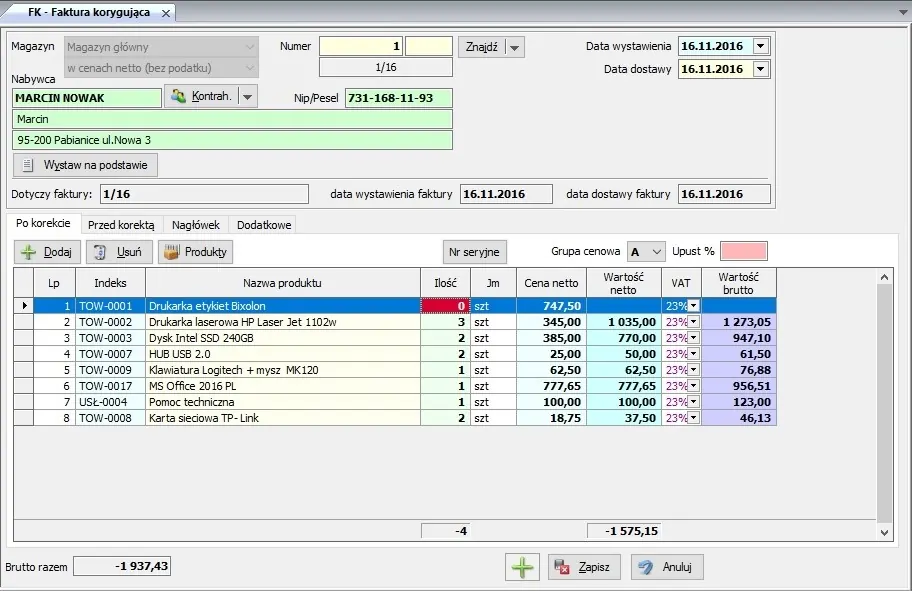This screenshot has height=591, width=912.
Task: Click the Wartość brutto value 1 273,05
Action: point(739,322)
